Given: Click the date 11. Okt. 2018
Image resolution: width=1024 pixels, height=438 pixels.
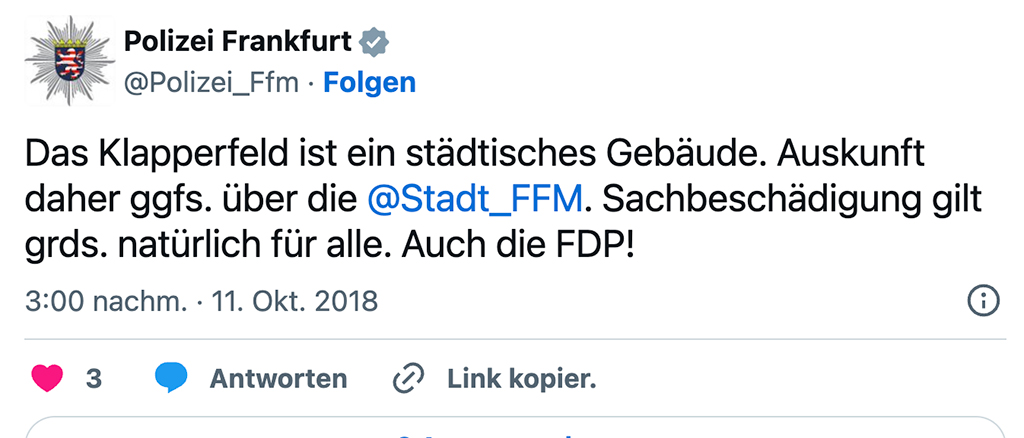Looking at the screenshot, I should [295, 300].
